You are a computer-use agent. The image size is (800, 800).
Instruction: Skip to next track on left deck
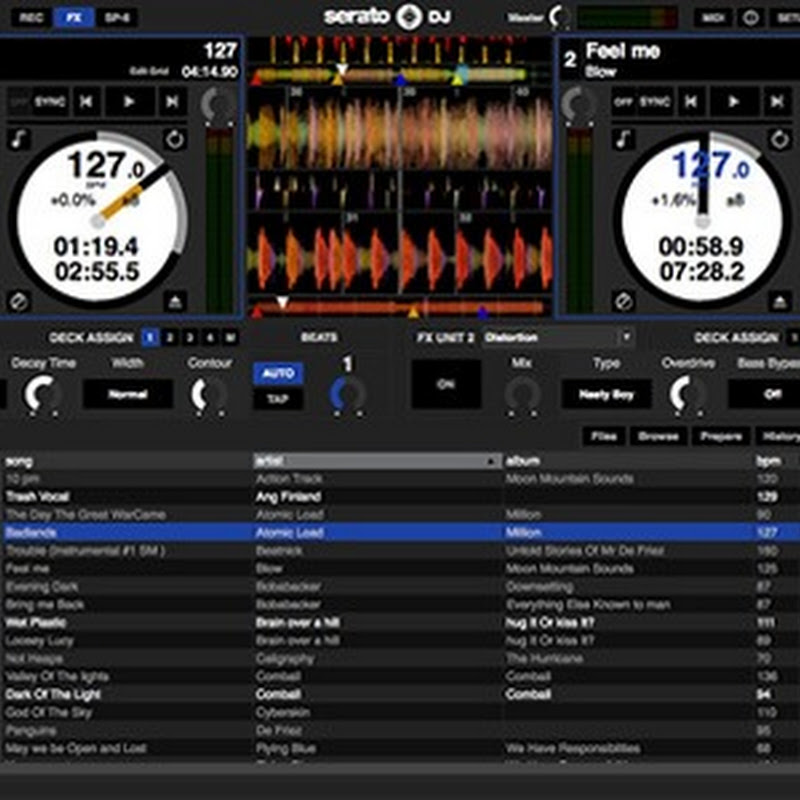tap(172, 101)
